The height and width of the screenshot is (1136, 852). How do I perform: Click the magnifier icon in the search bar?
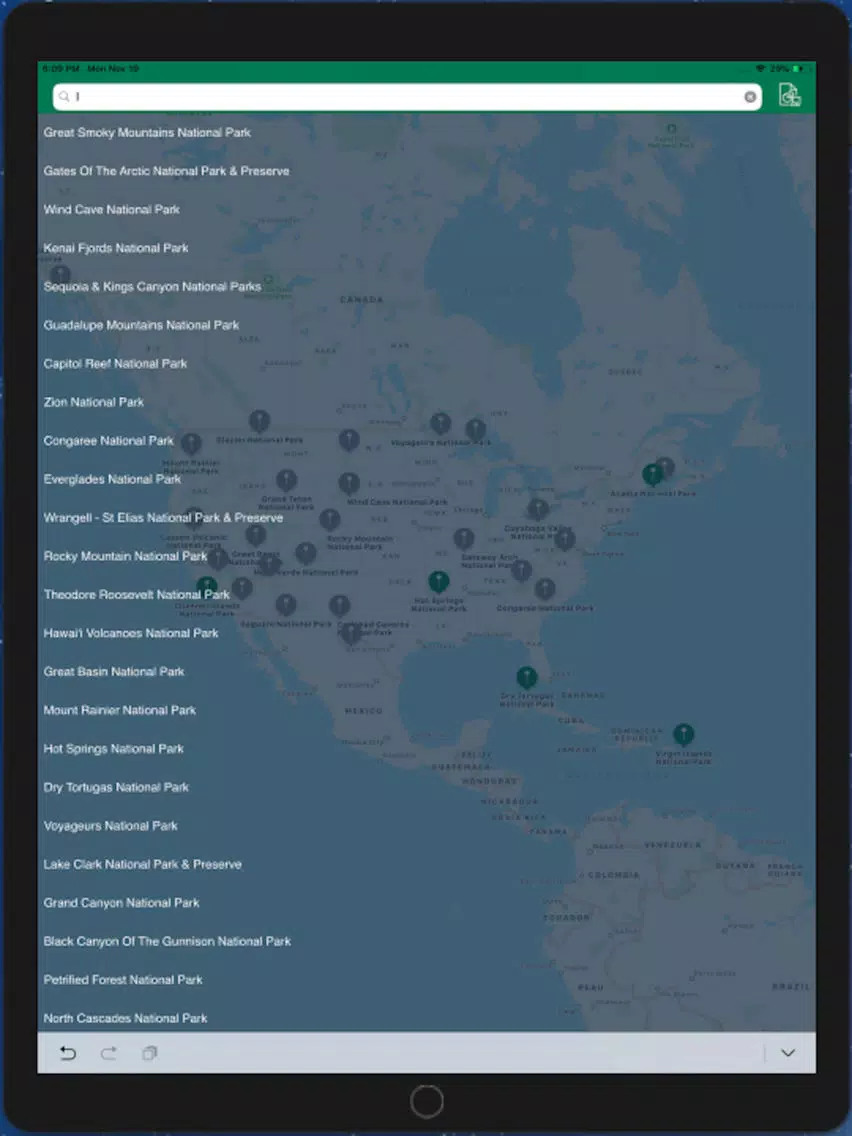(64, 96)
